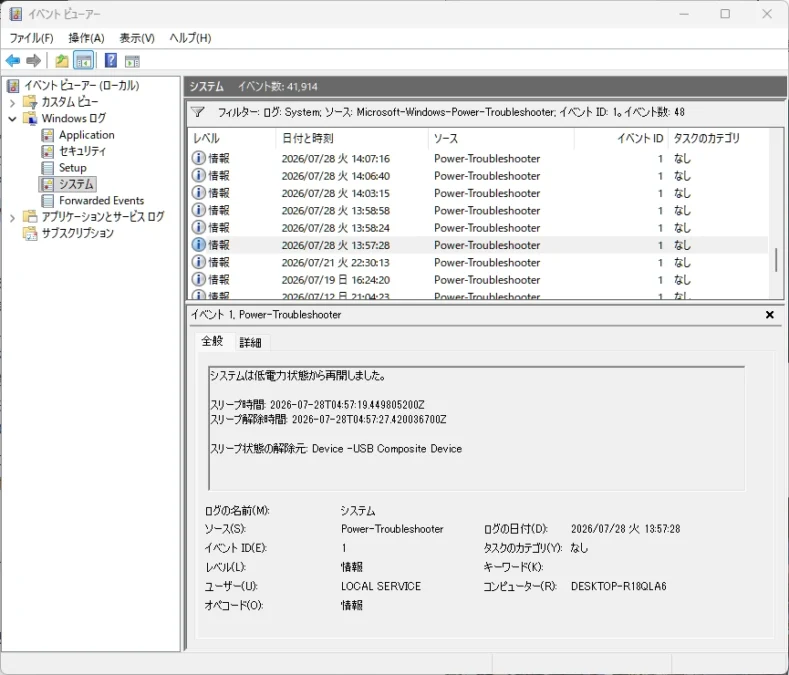
Task: Click Power-Troubleshooter in the 14:03:15 row
Action: click(487, 193)
